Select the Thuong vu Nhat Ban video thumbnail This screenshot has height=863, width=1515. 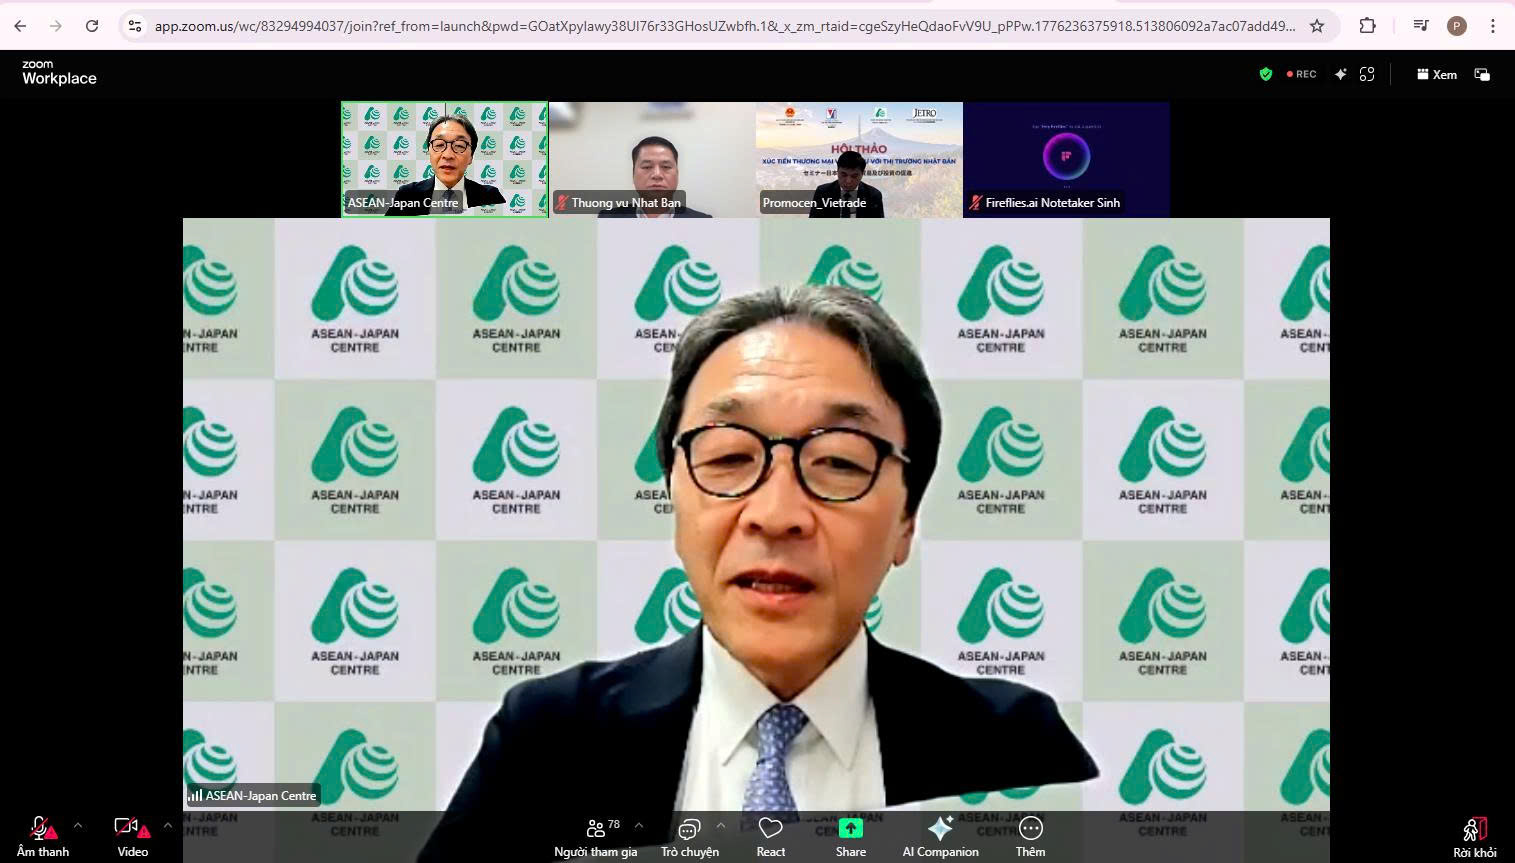(652, 160)
